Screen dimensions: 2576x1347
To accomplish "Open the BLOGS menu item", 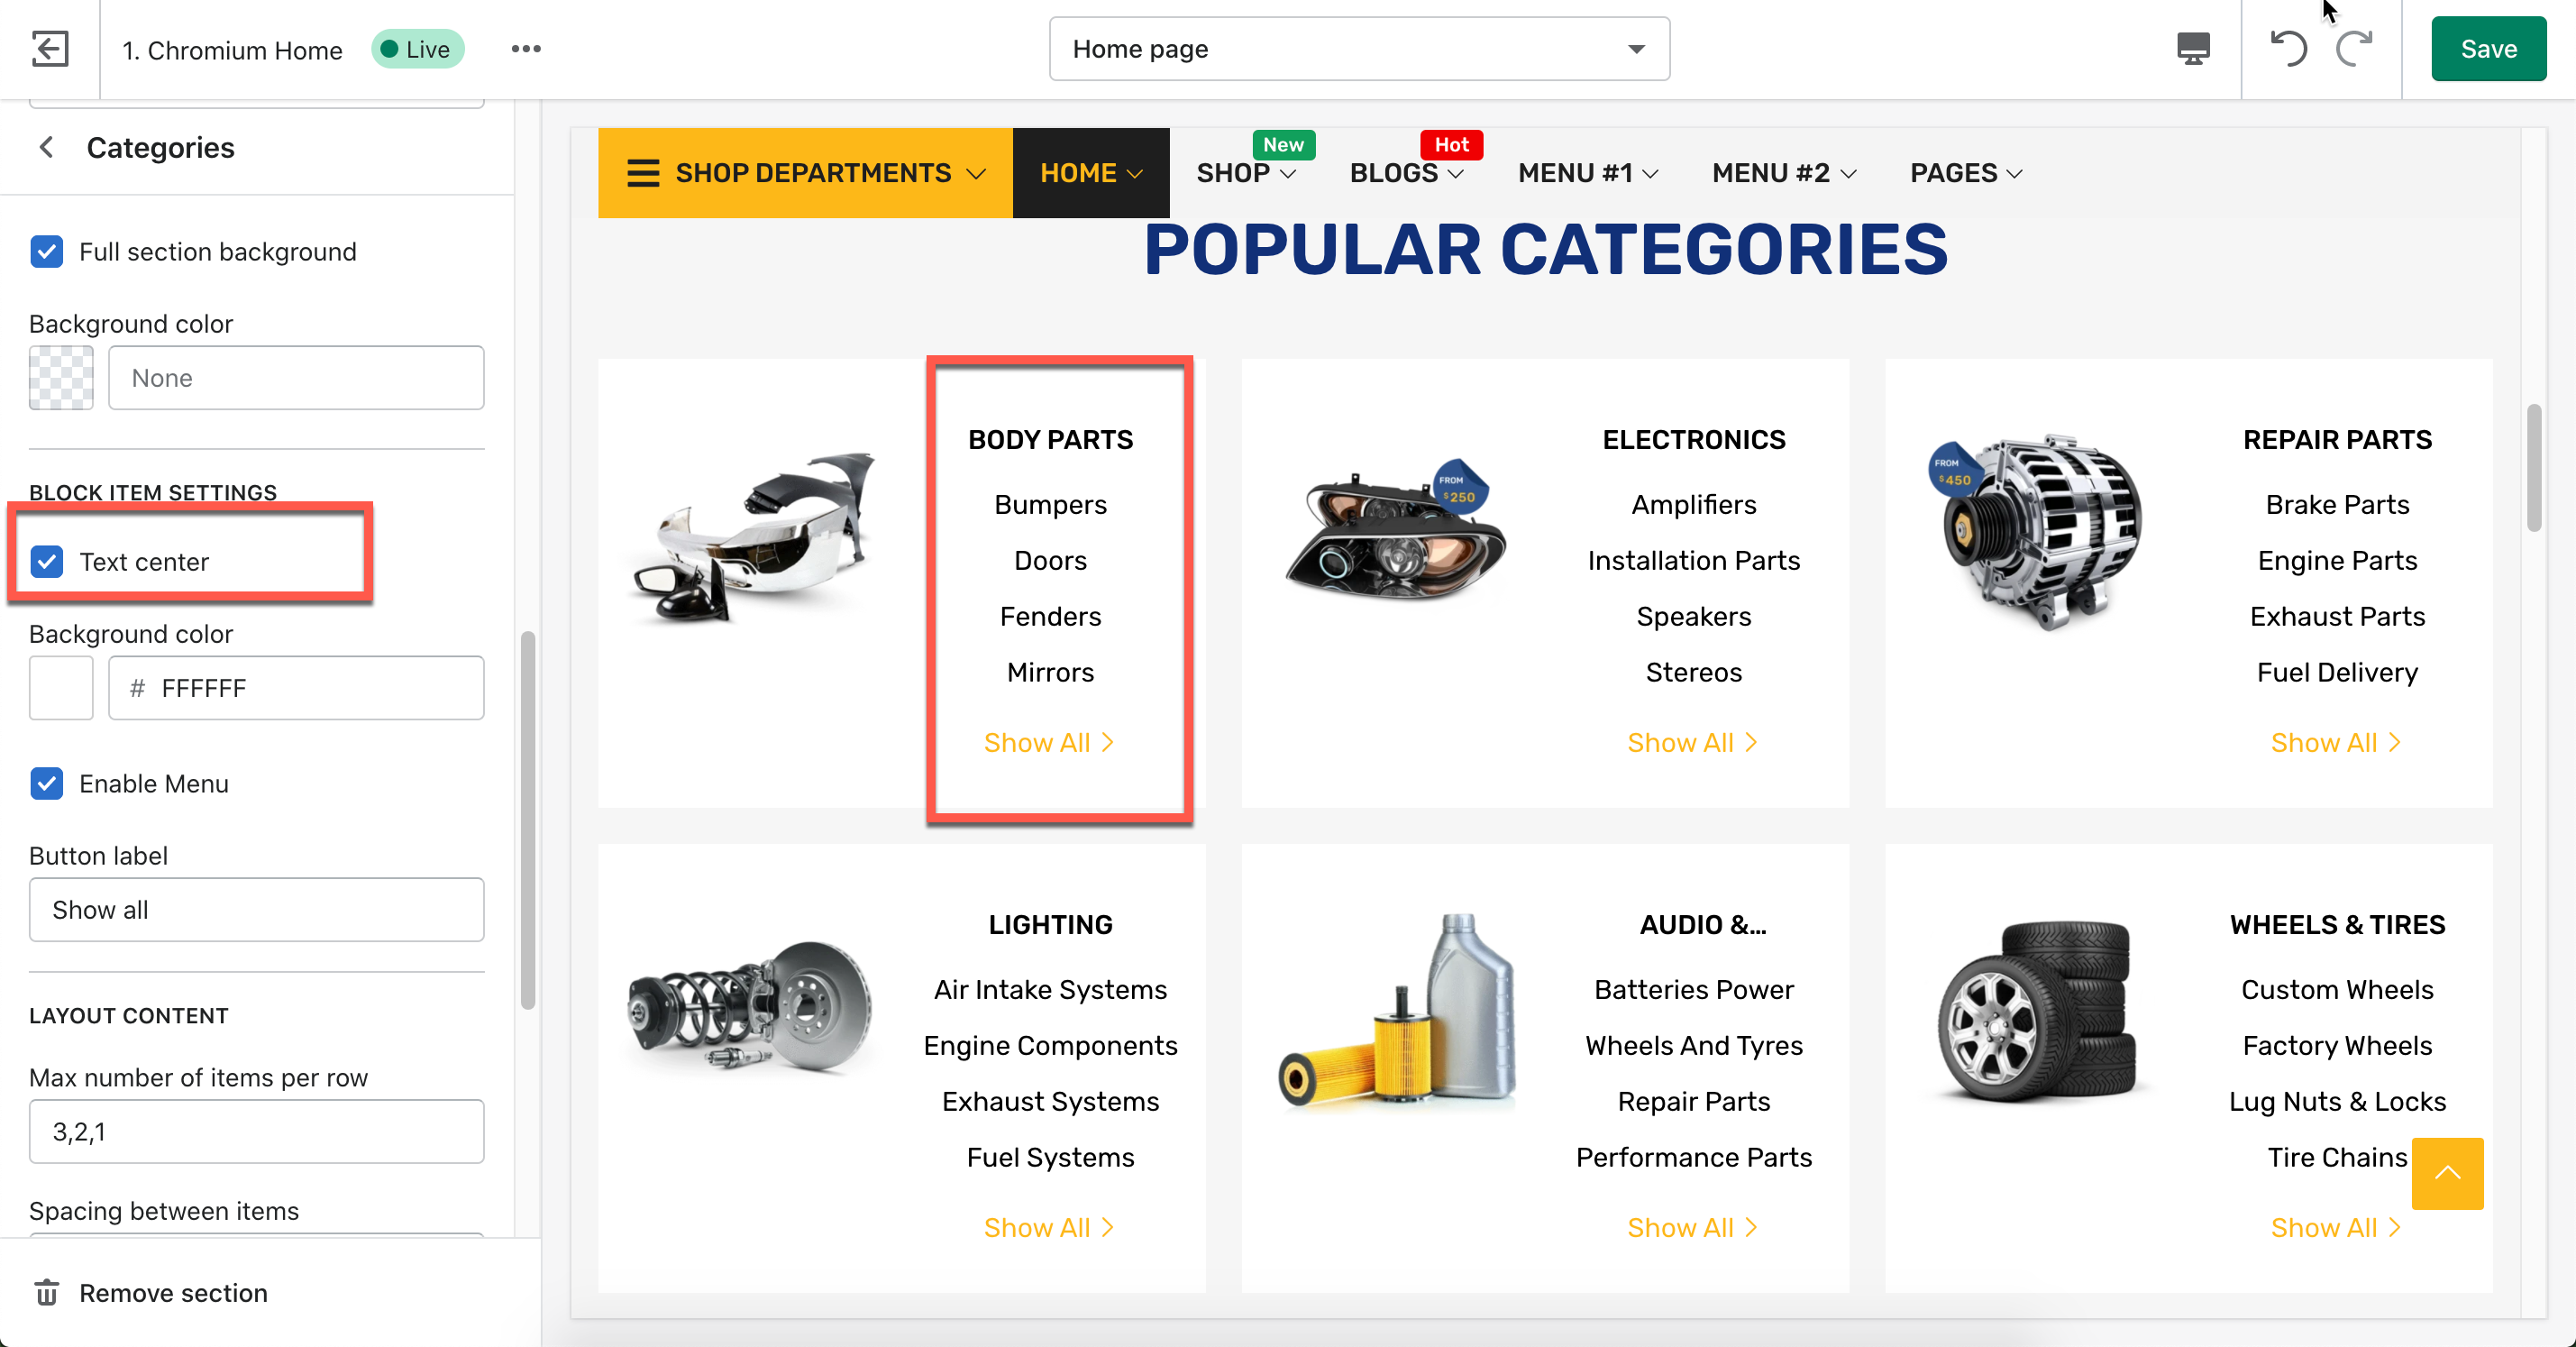I will [x=1405, y=173].
